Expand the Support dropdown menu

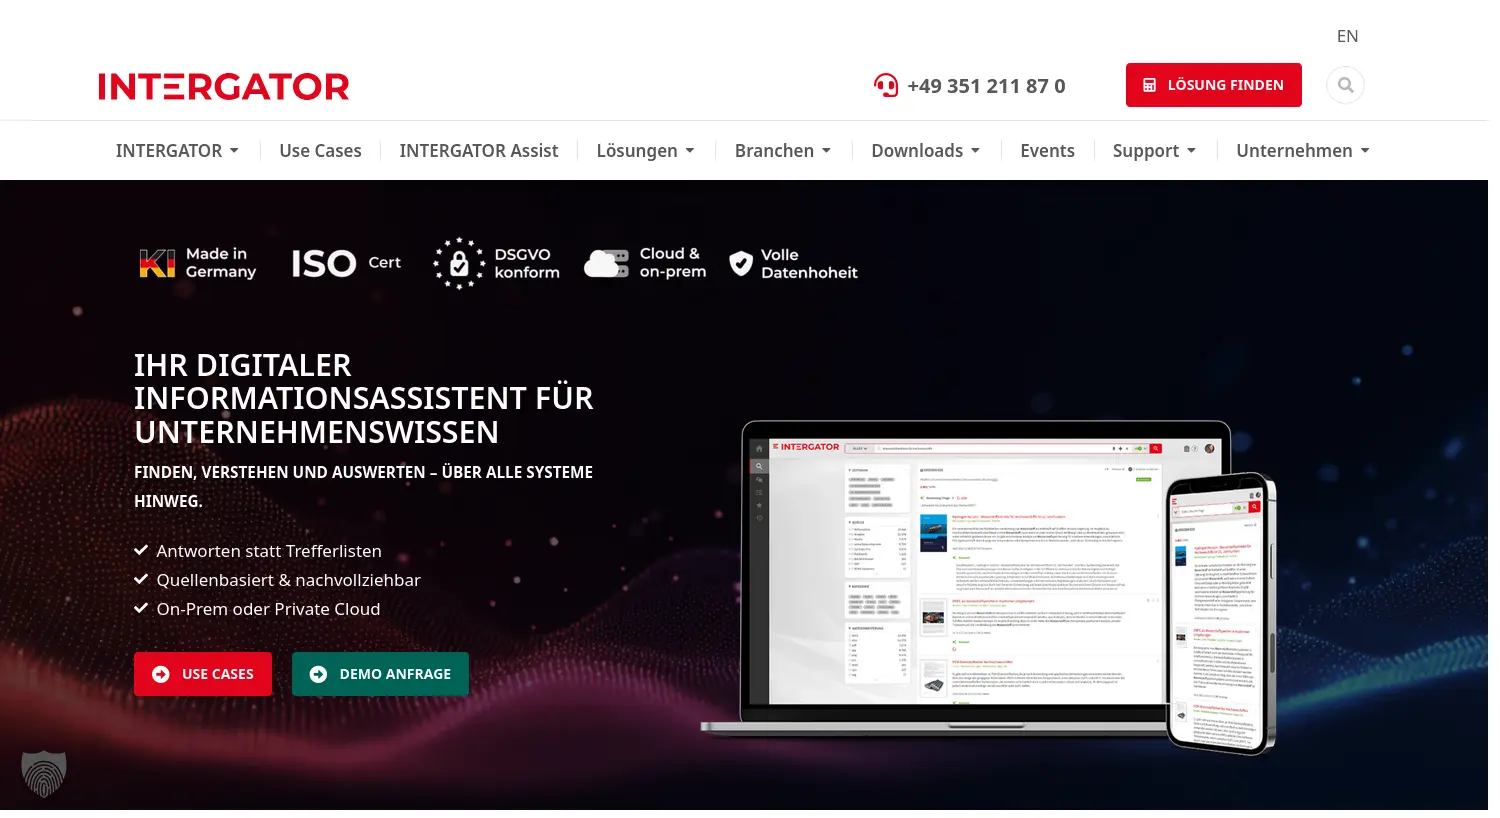[1154, 151]
